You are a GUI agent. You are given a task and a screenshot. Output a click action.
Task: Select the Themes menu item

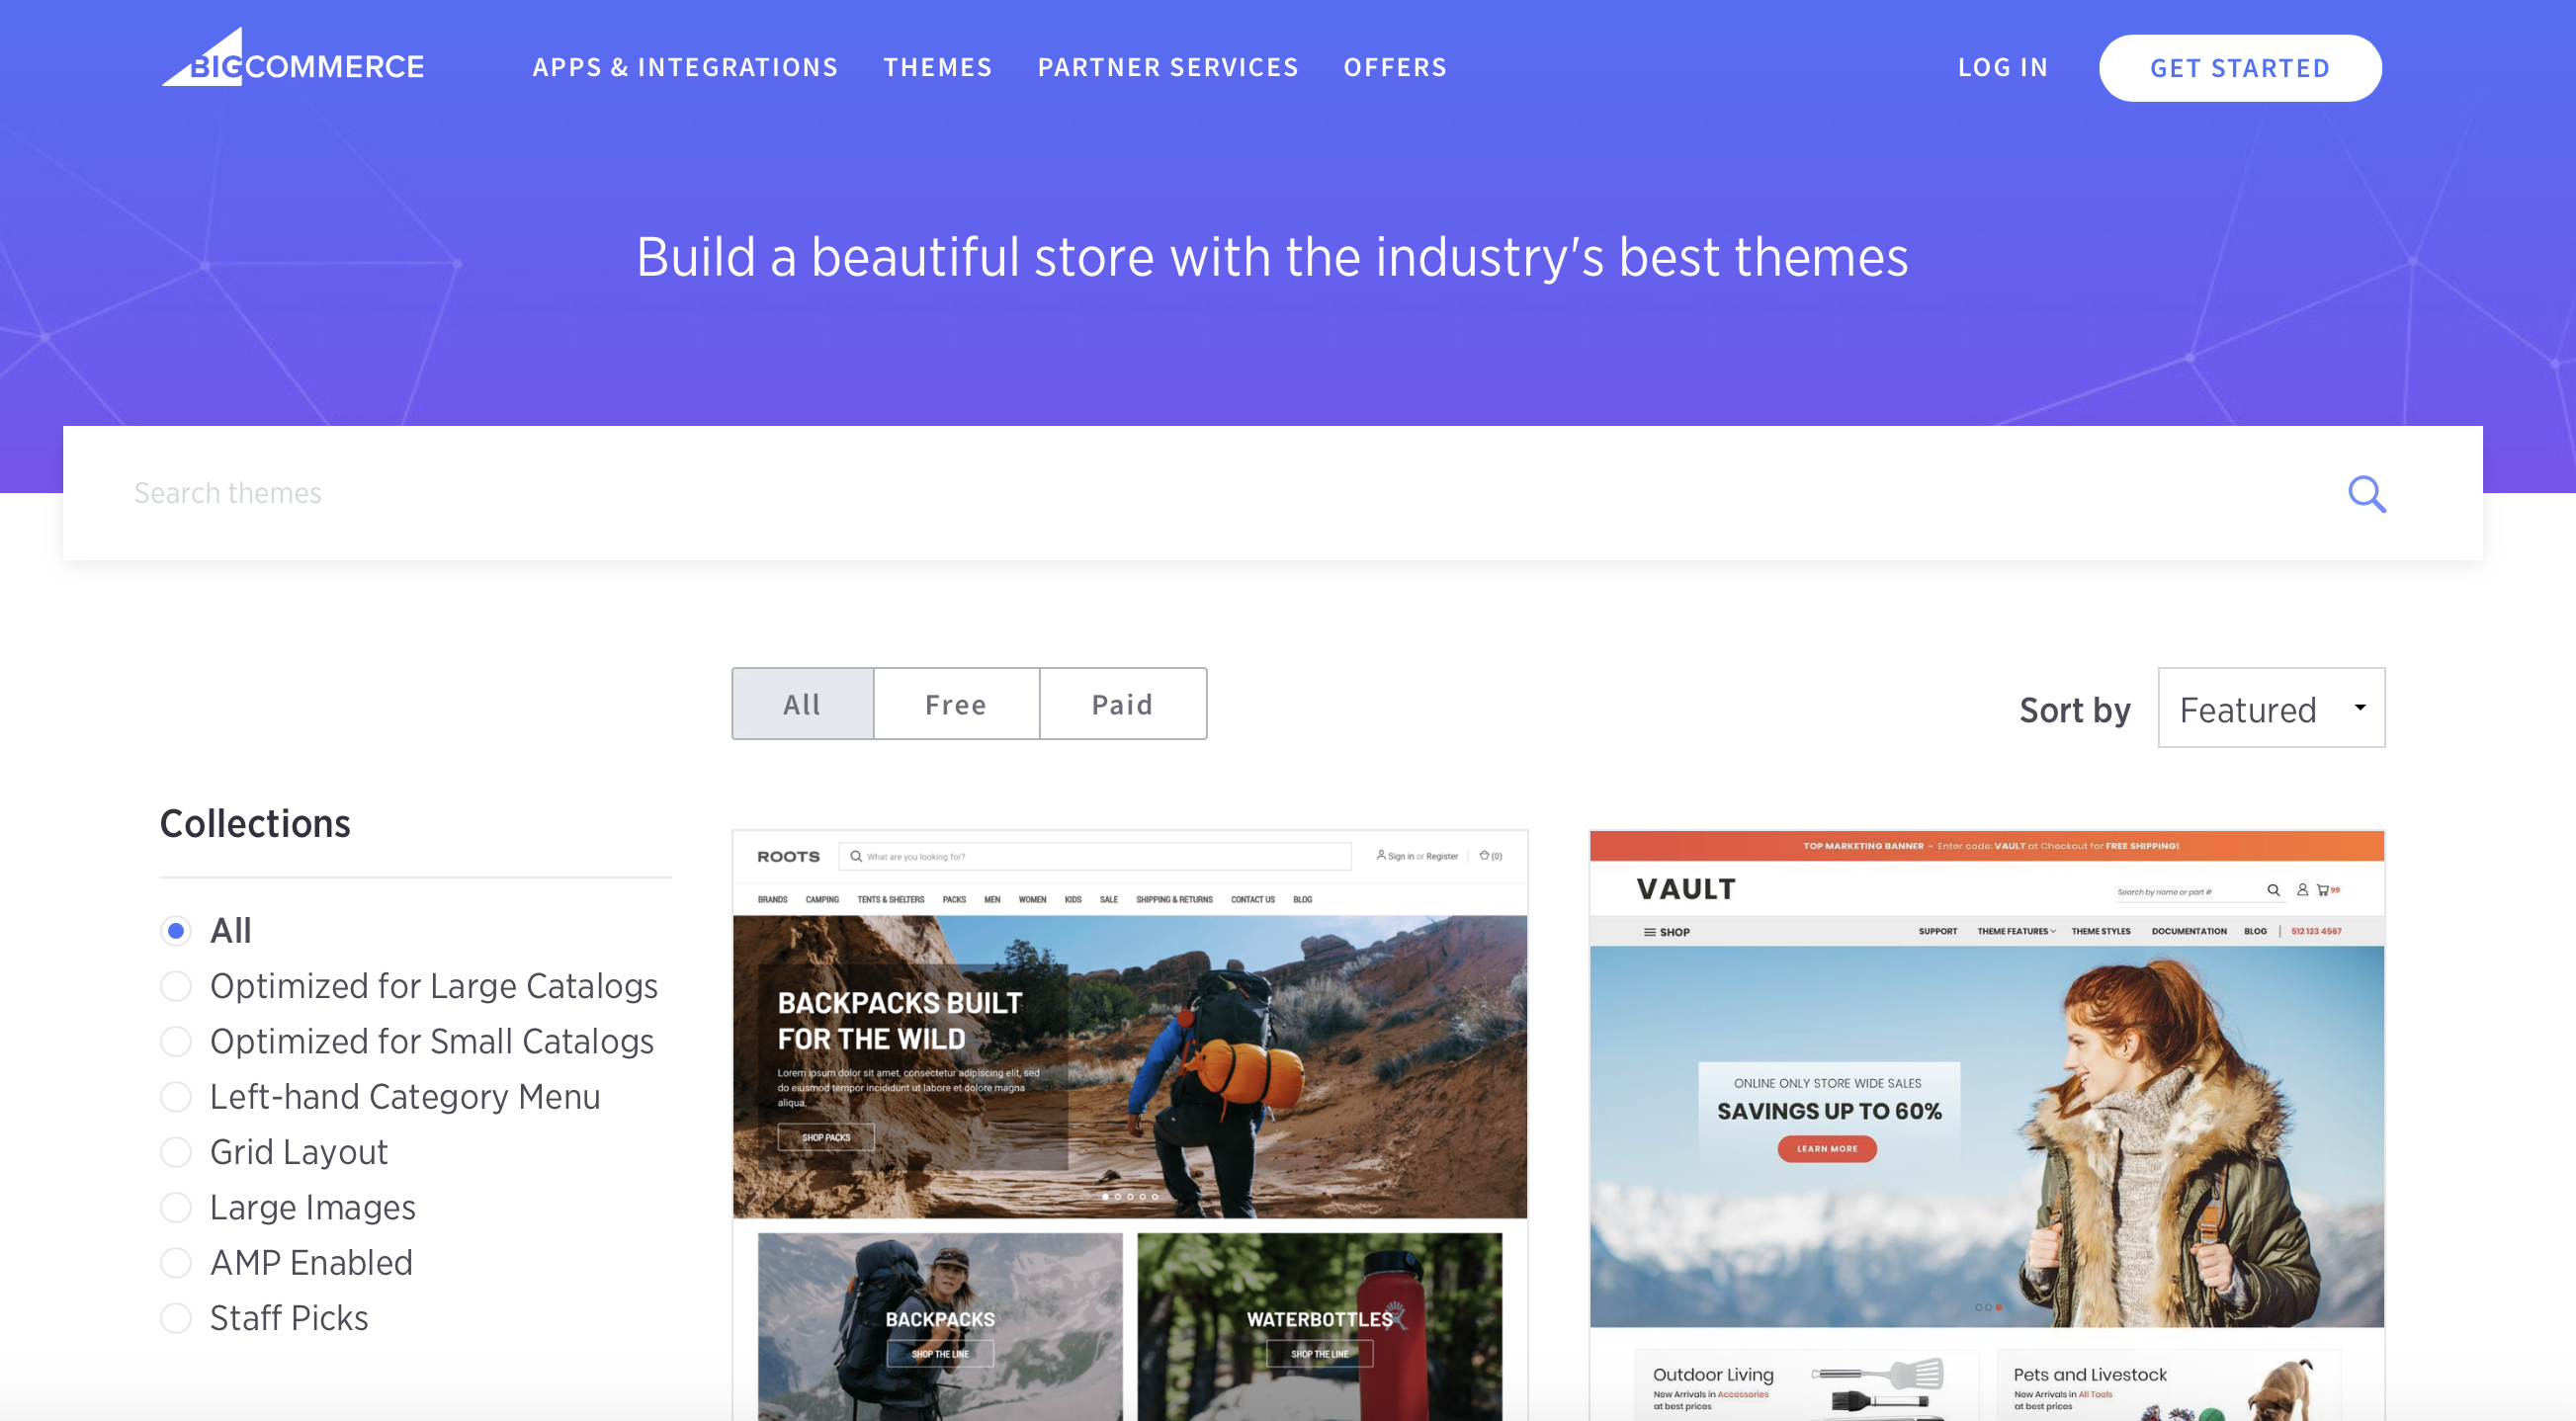[938, 66]
